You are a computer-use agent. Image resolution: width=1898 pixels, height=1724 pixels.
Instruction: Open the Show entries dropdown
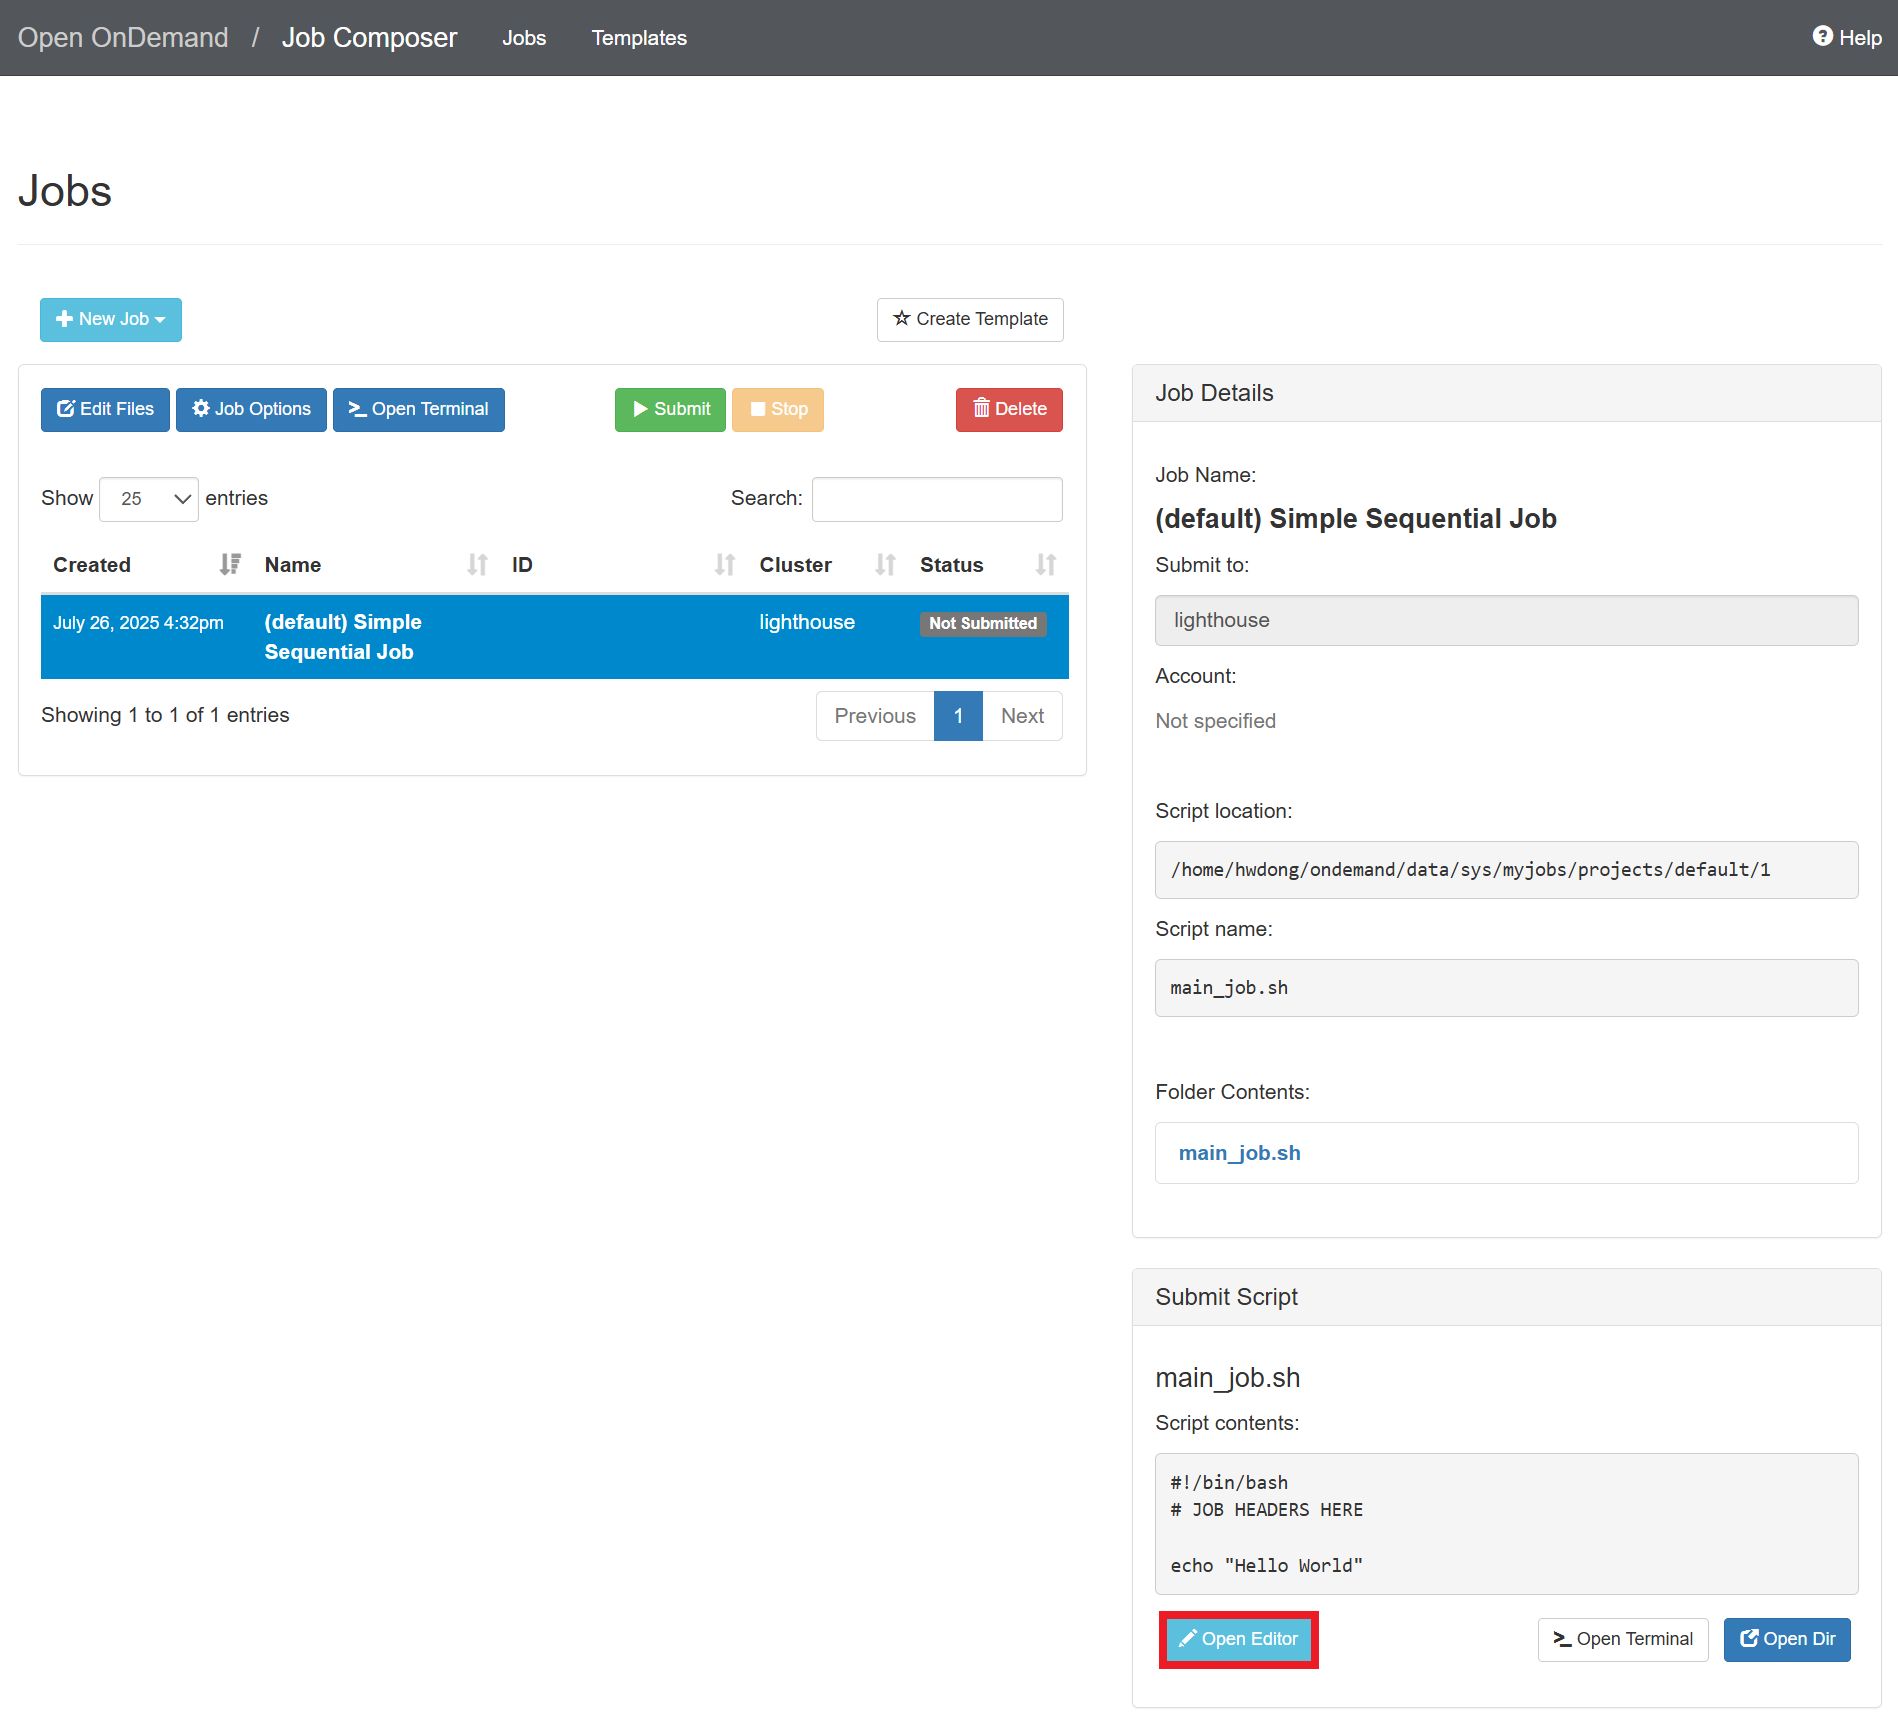148,498
